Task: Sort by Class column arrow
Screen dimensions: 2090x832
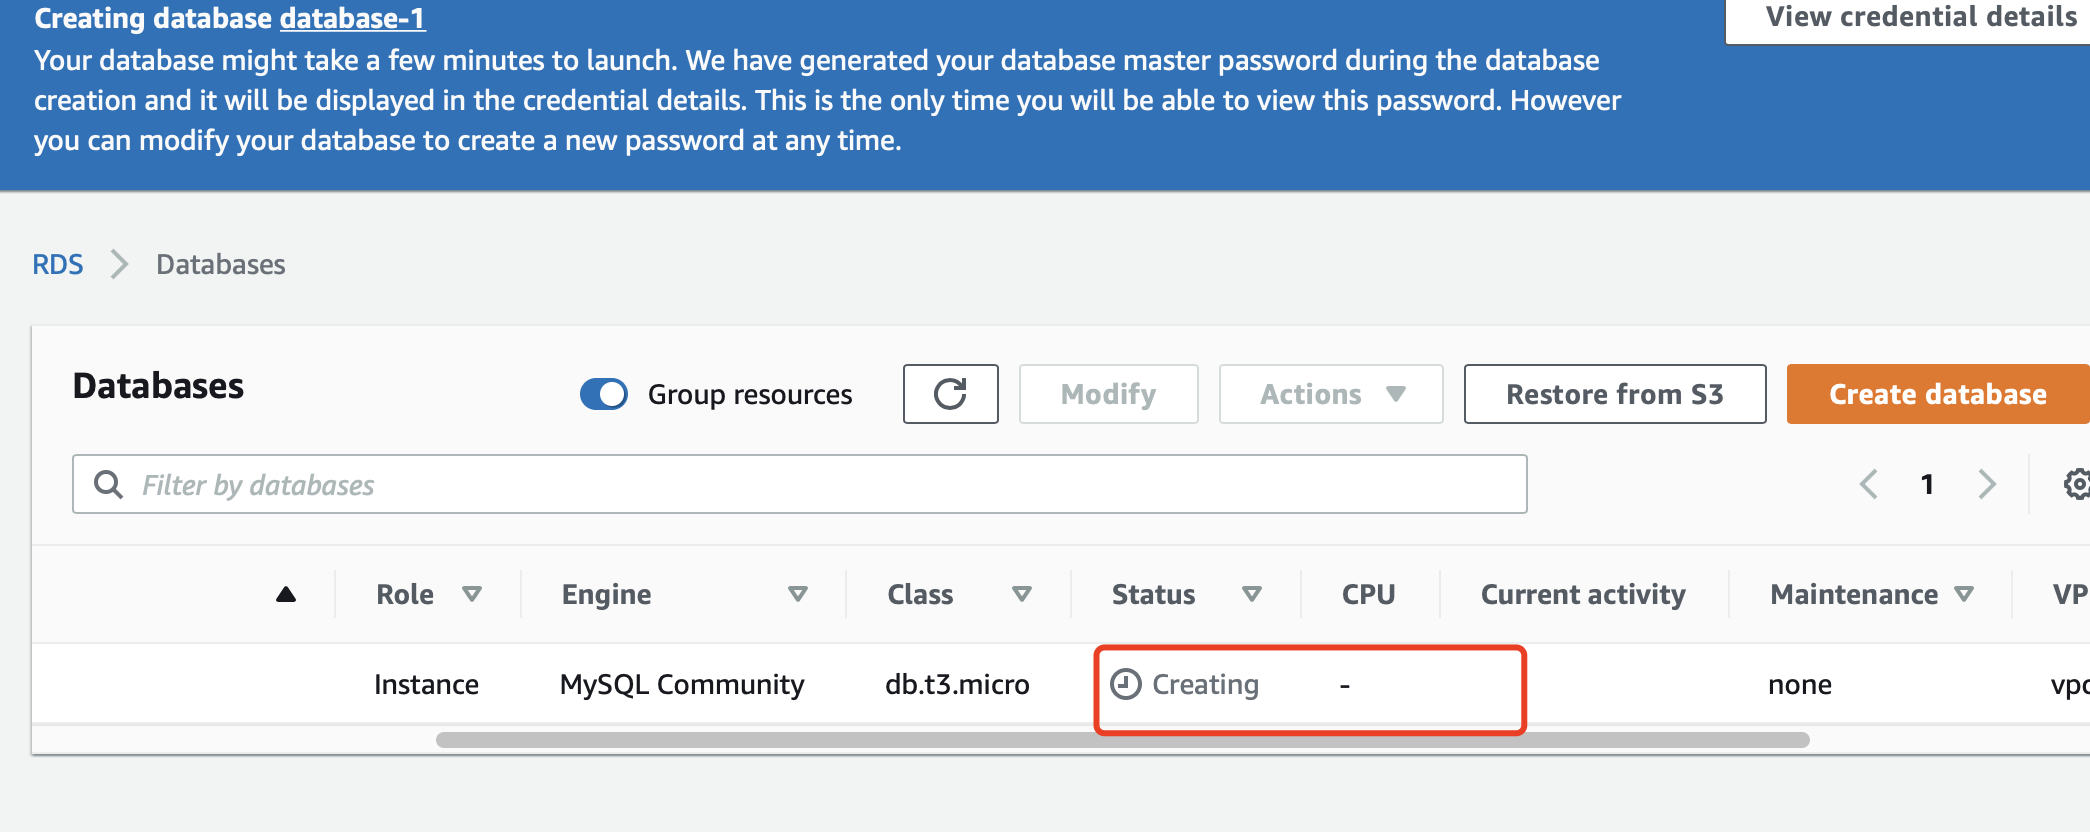Action: (x=1021, y=594)
